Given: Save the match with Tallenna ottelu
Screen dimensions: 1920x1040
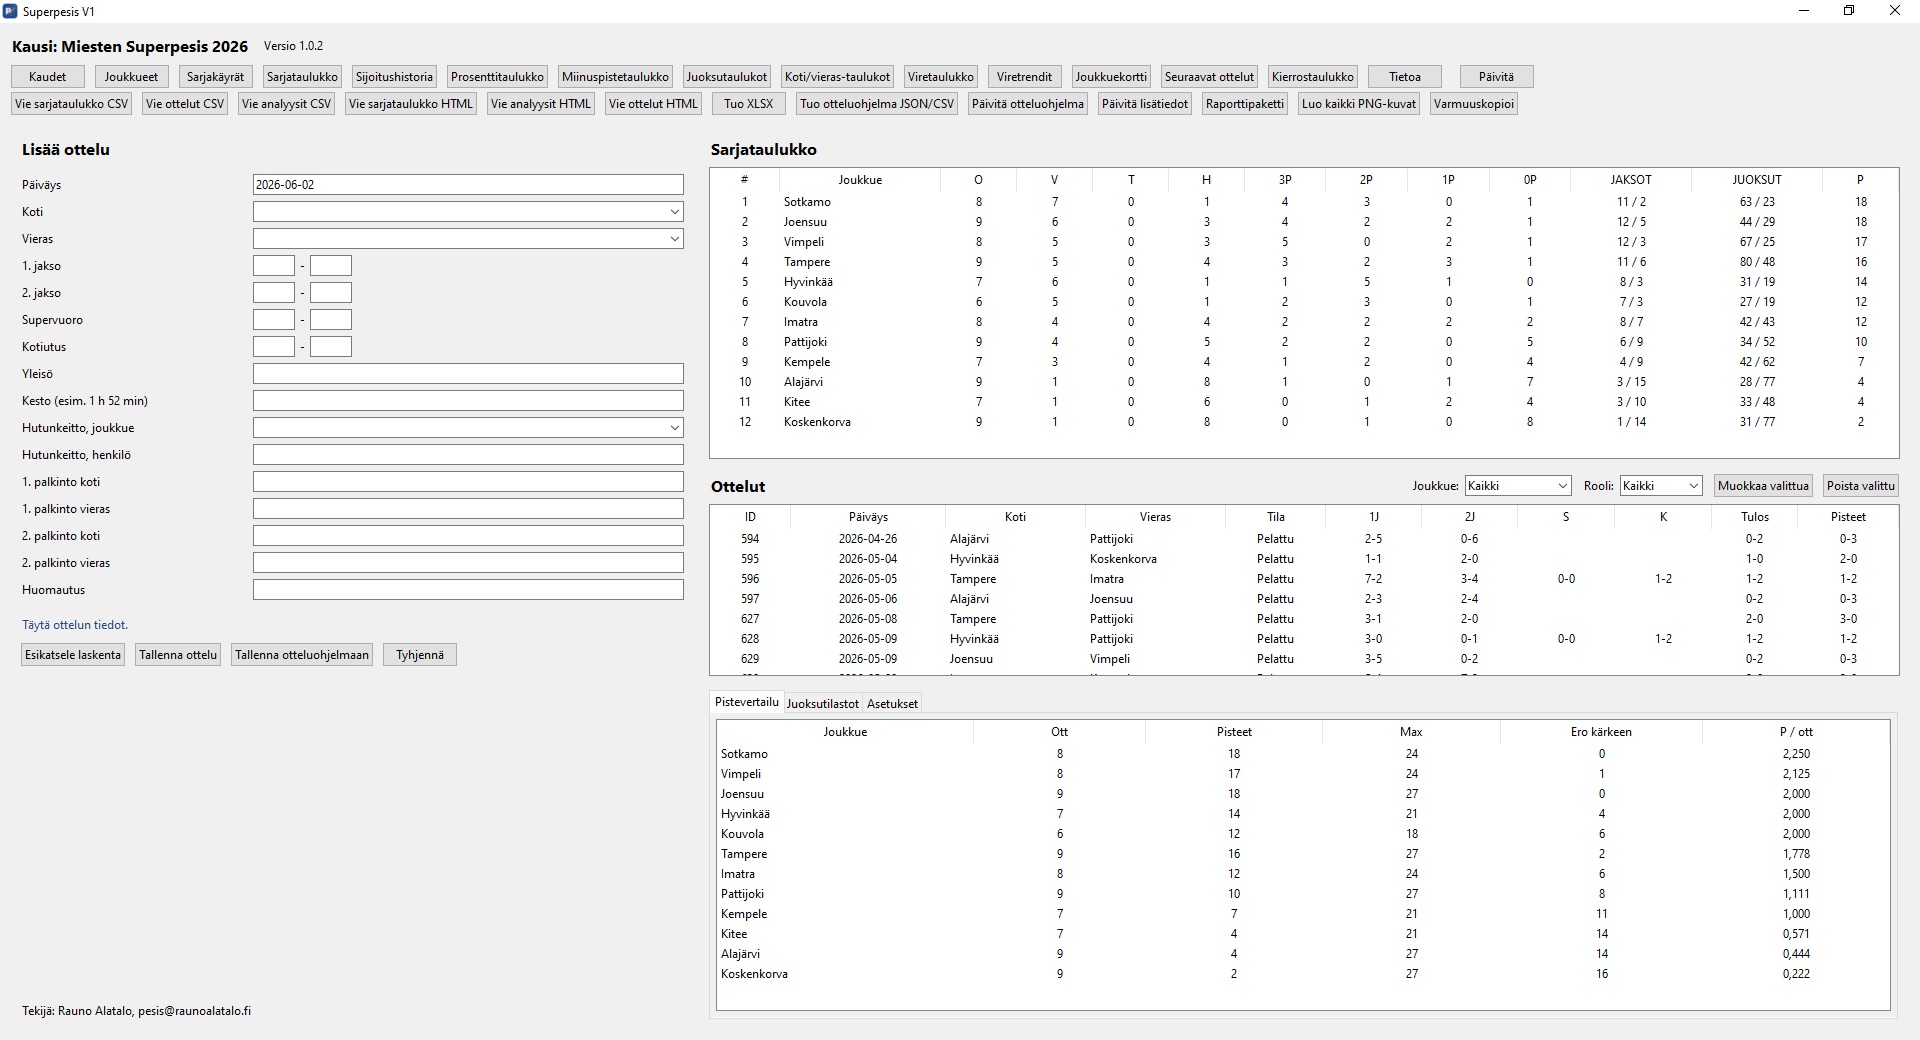Looking at the screenshot, I should 178,655.
